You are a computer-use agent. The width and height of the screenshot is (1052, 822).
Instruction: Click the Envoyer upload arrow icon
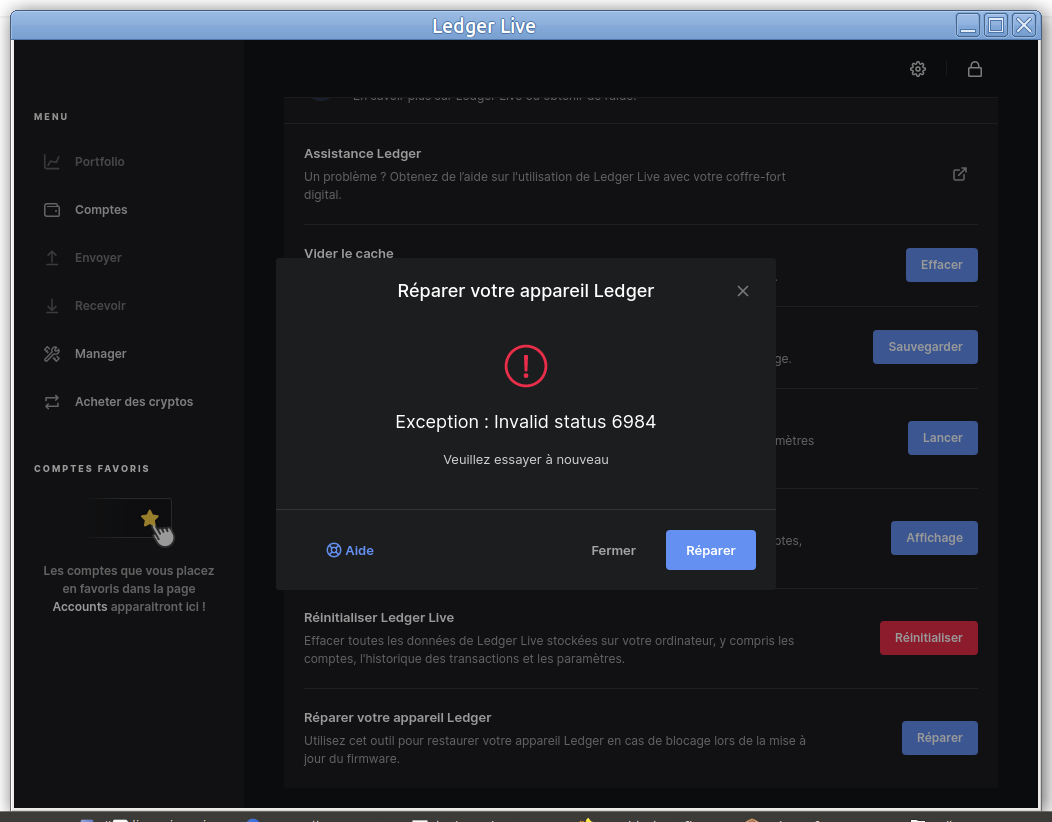point(52,258)
